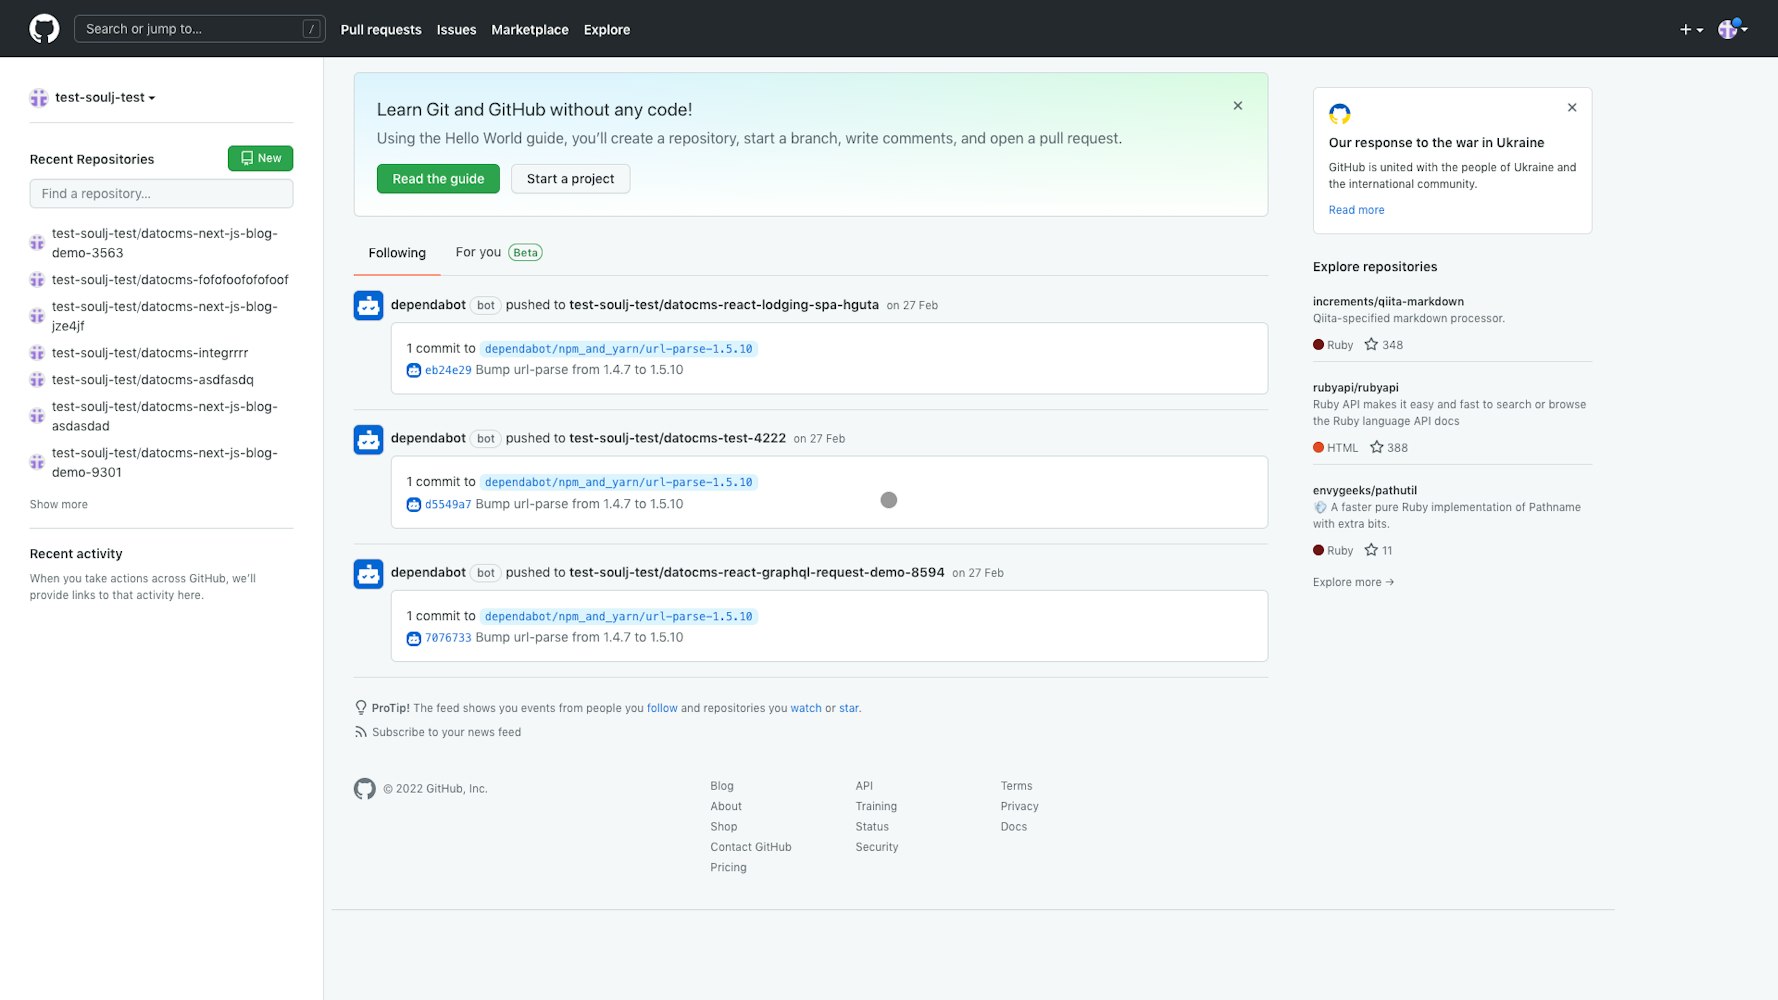Open footer Security link
Screen dimensions: 1778x1000
877,847
